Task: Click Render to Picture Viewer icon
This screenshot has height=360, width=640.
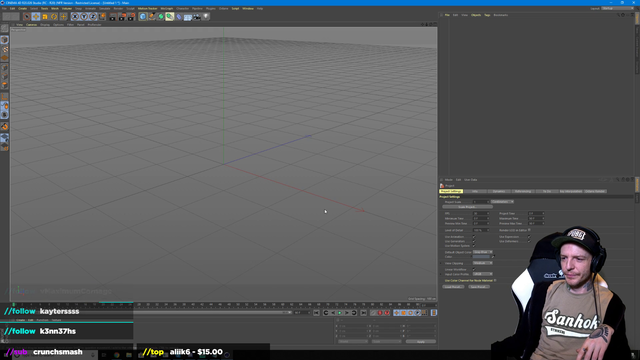Action: click(122, 17)
